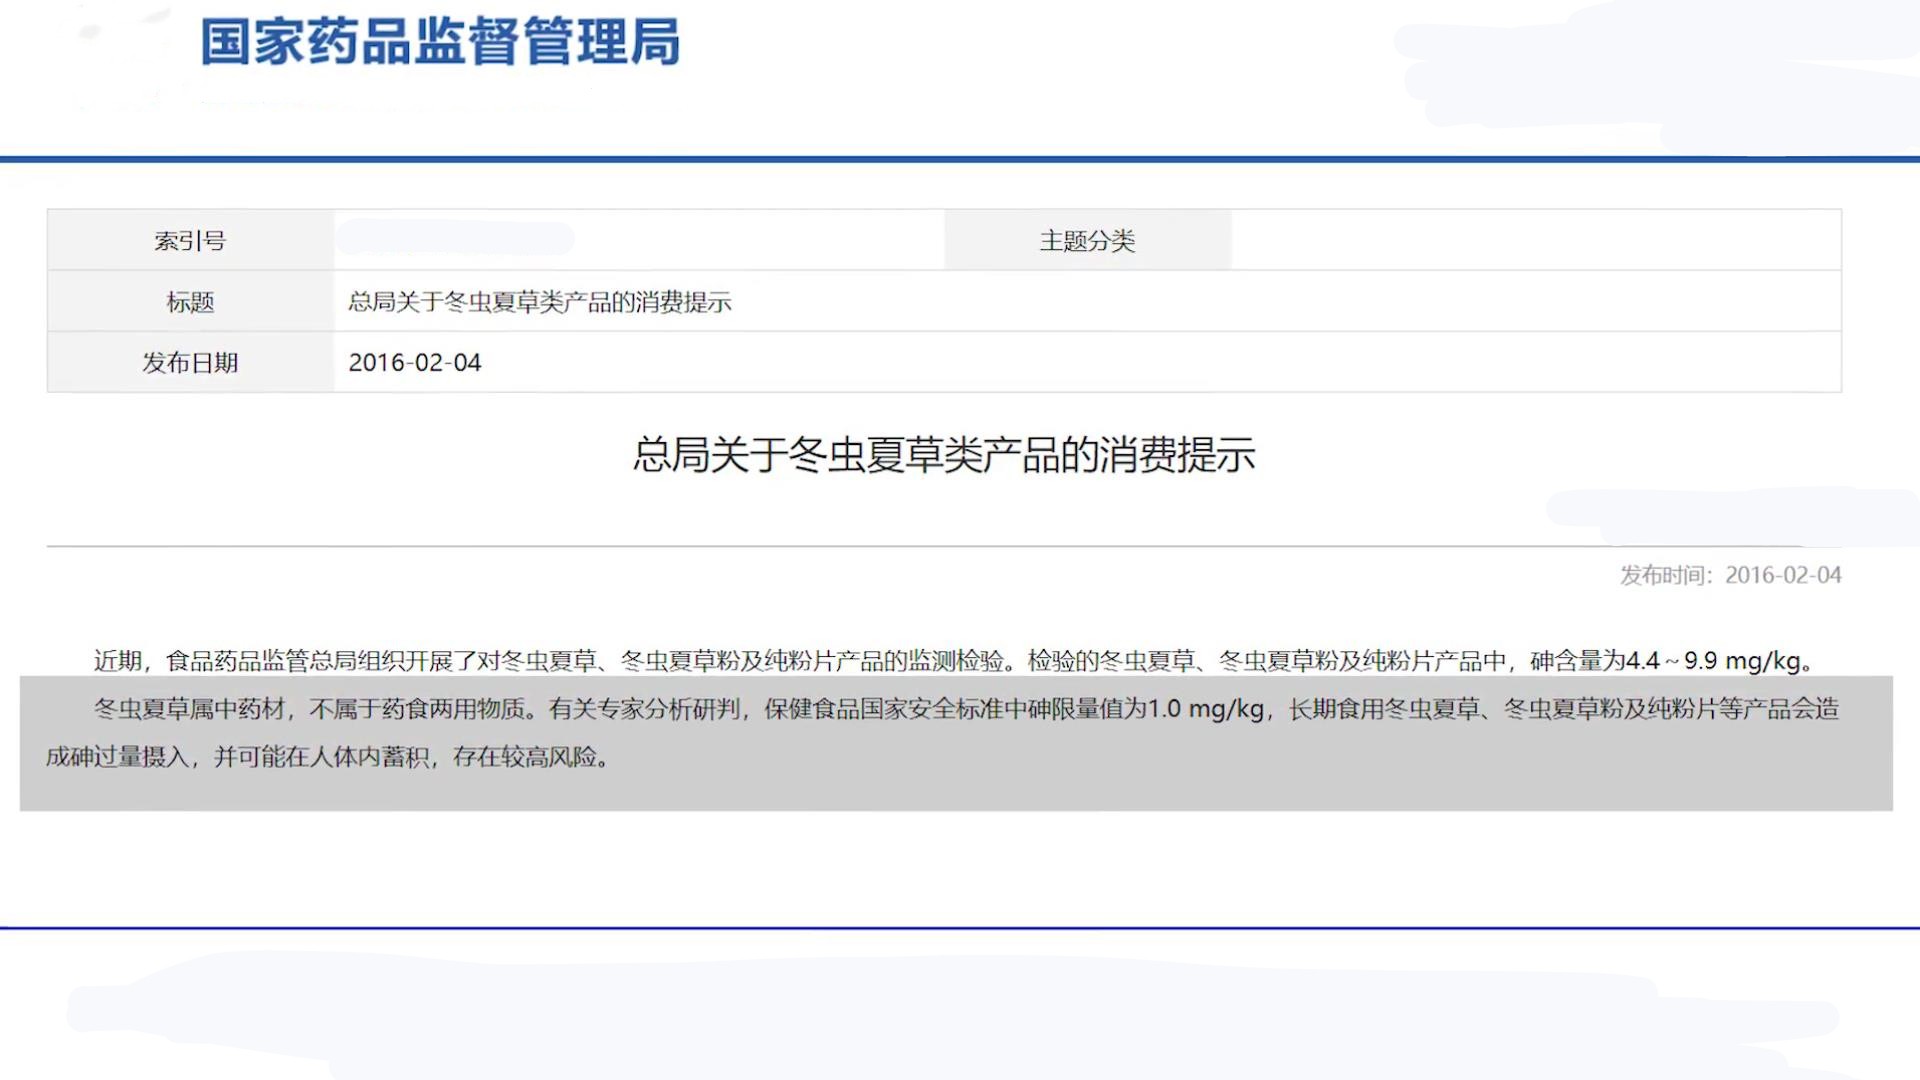Viewport: 1920px width, 1080px height.
Task: Click the large centered article heading
Action: [x=944, y=455]
